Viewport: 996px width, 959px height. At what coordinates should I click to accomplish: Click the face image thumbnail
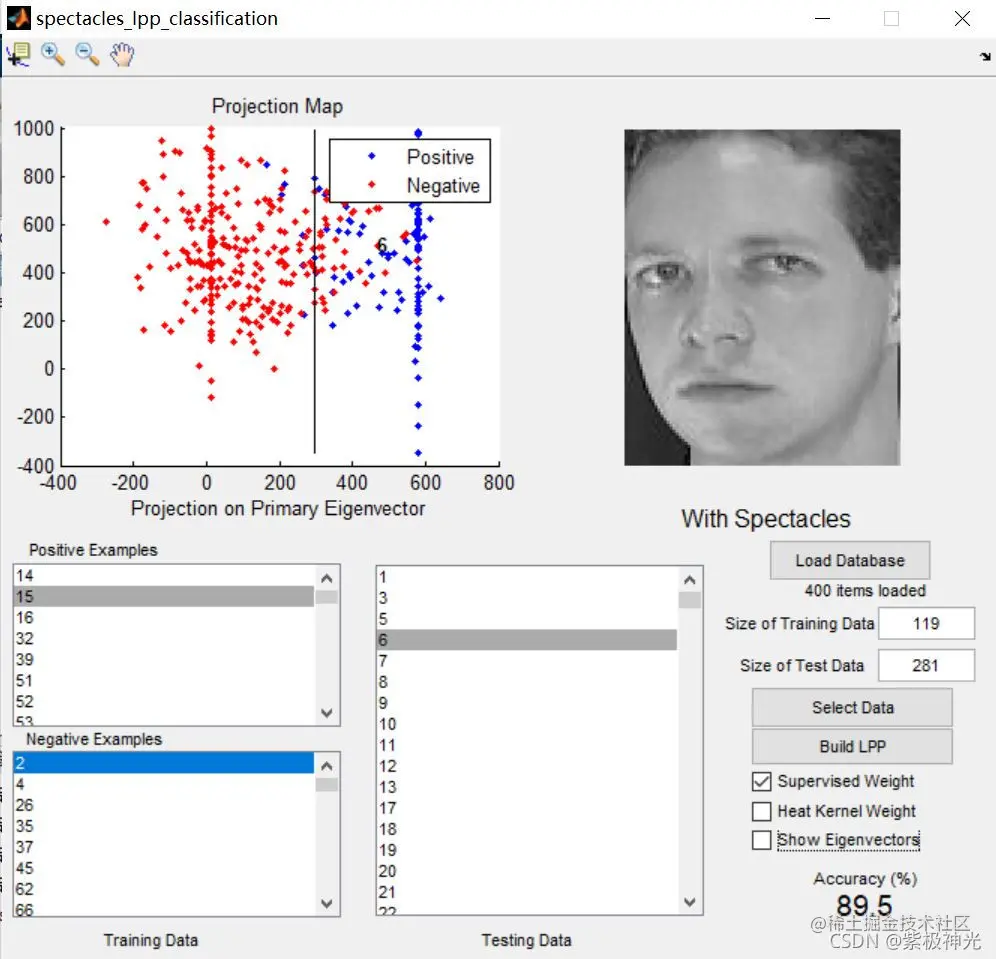tap(762, 297)
